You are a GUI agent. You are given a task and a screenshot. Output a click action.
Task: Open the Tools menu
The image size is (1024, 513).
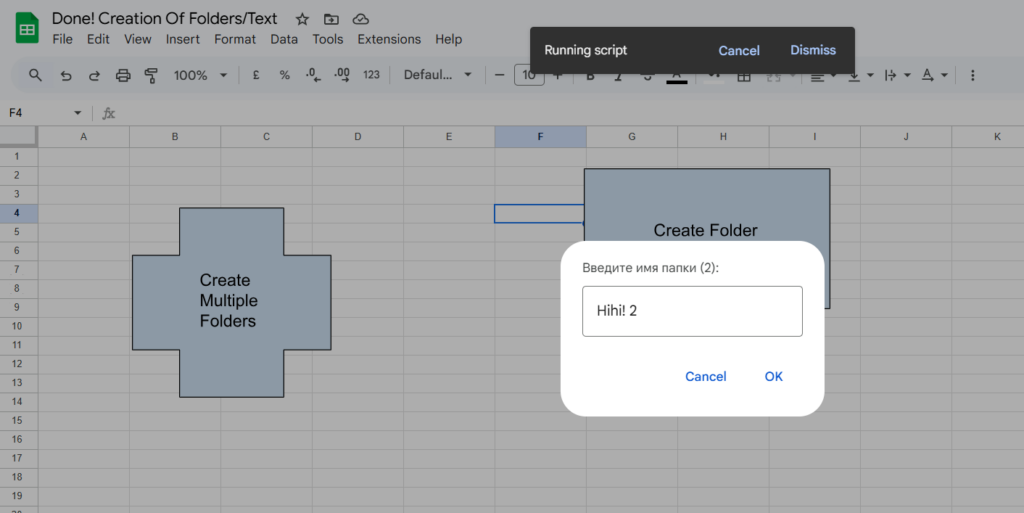328,39
